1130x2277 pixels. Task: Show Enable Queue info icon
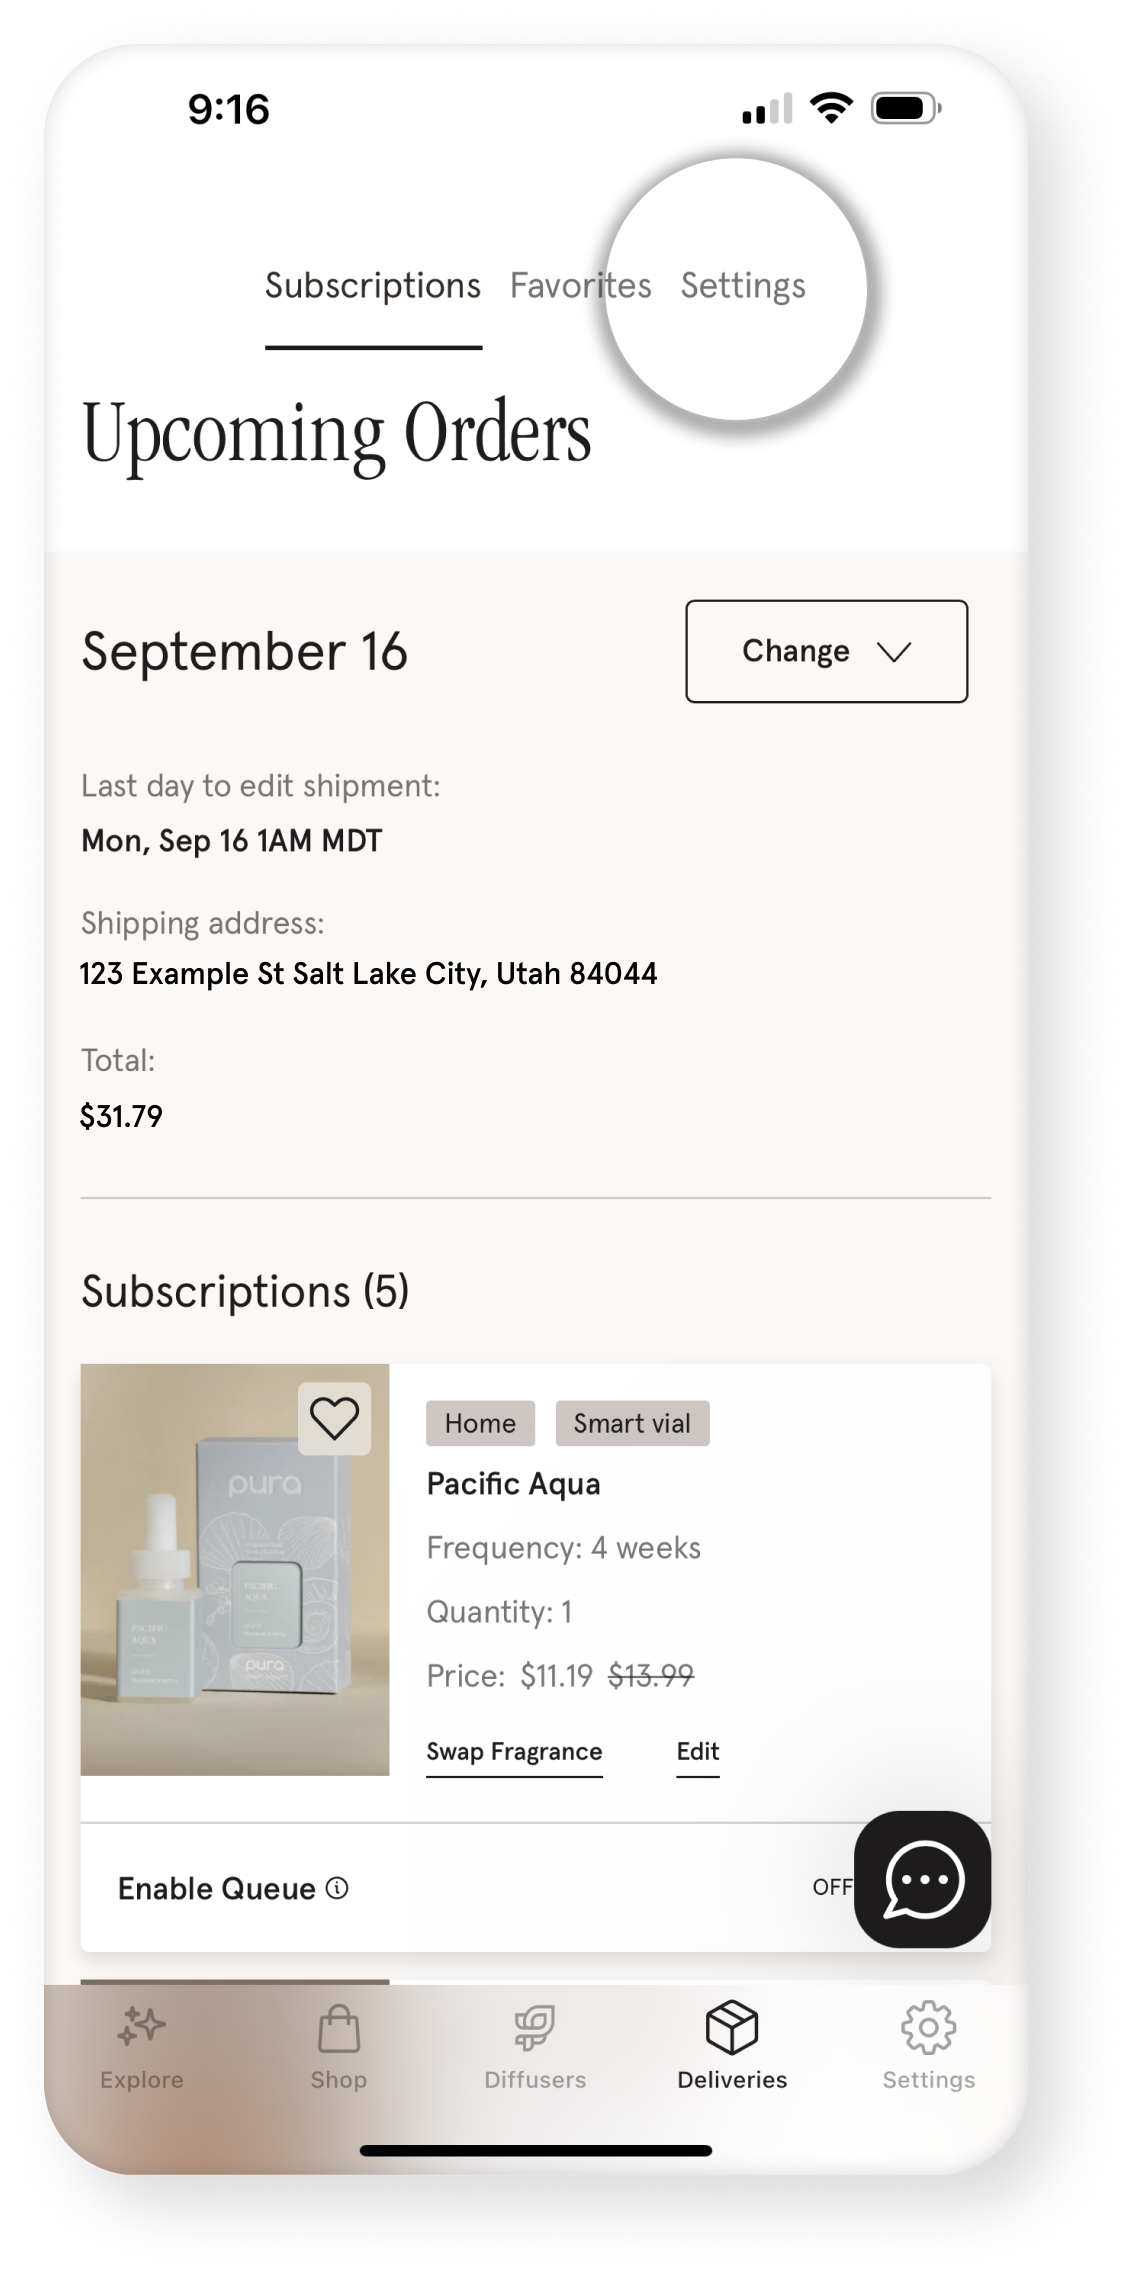coord(338,1888)
